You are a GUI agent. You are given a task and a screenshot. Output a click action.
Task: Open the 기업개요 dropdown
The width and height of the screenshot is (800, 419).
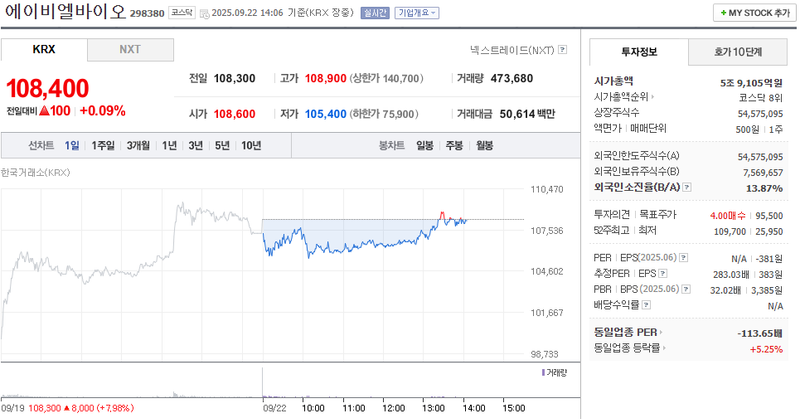[416, 13]
